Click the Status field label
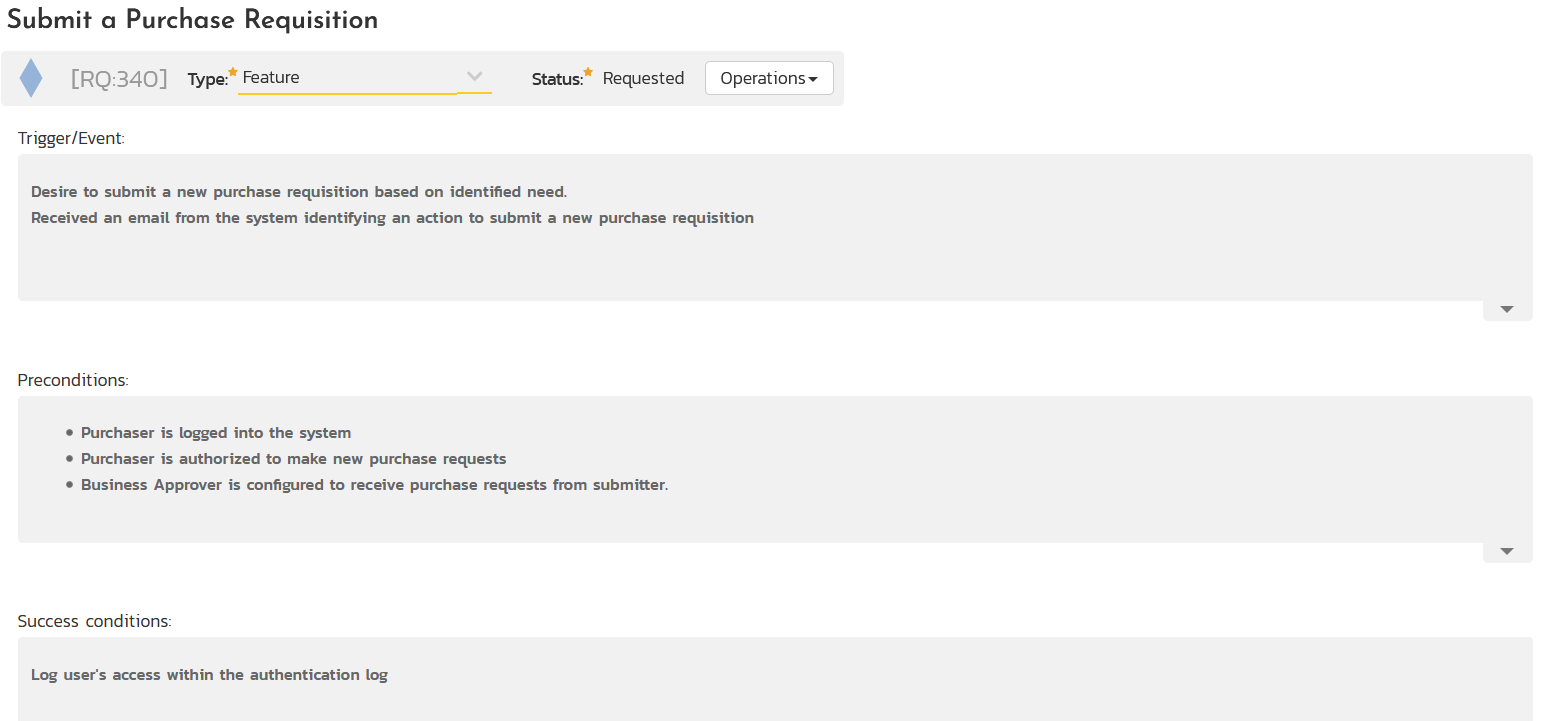The width and height of the screenshot is (1550, 721). (557, 79)
